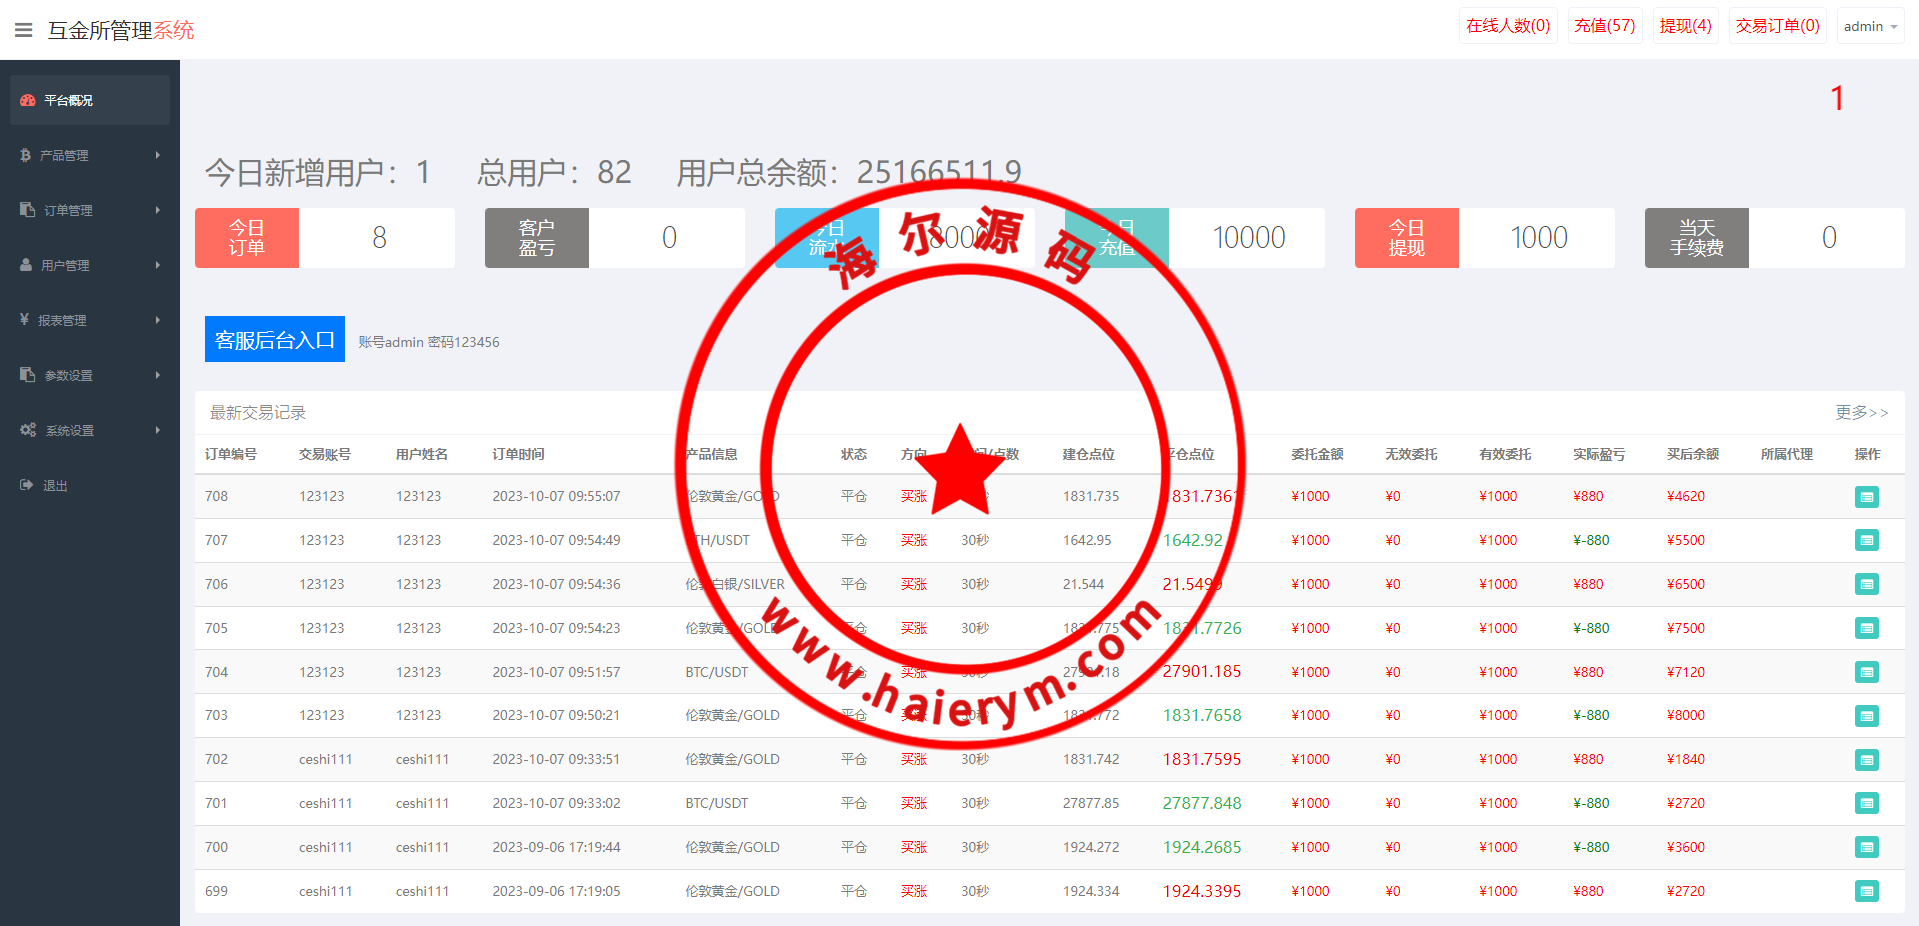The width and height of the screenshot is (1919, 926).
Task: Click the action icon for order 699
Action: 1866,891
